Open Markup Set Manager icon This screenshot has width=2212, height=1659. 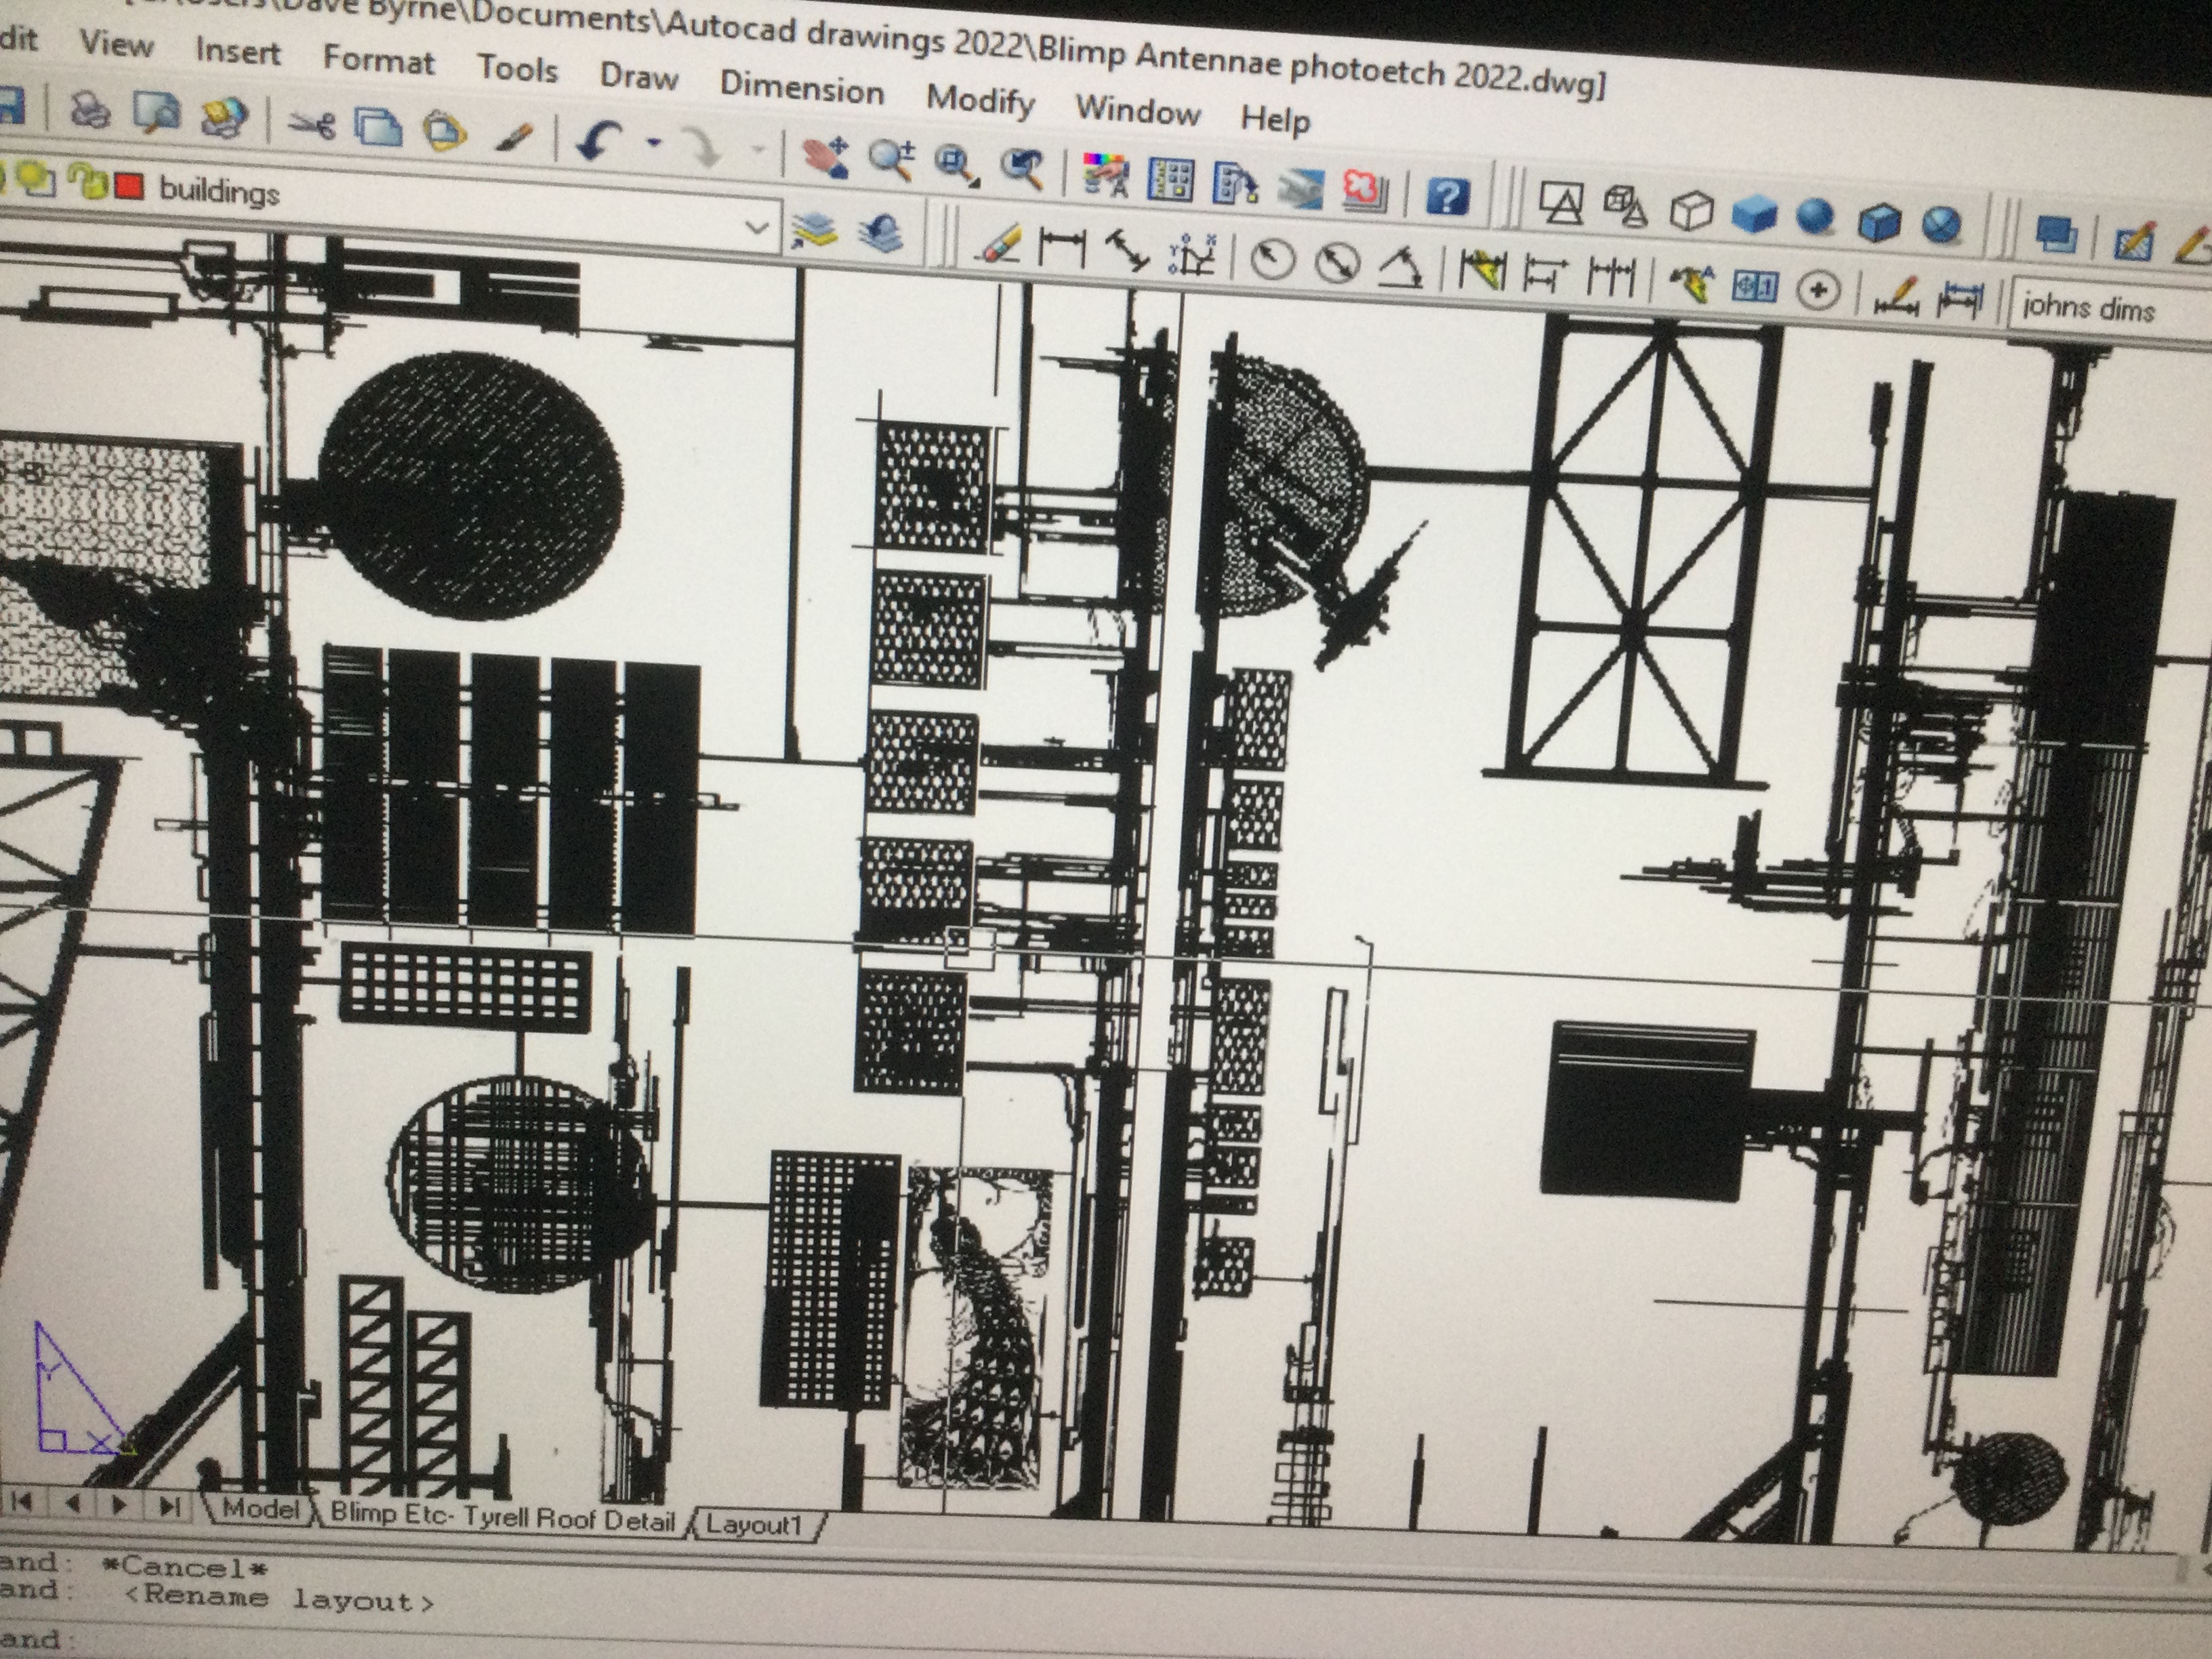[1365, 190]
